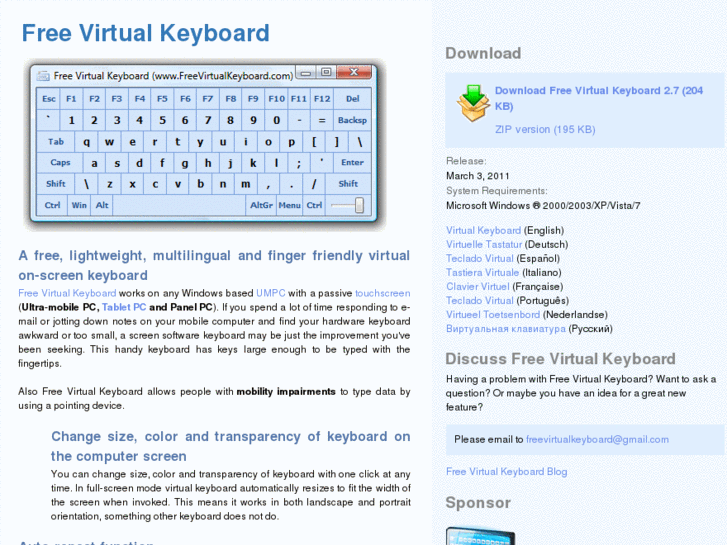Click the sponsor product image
Image resolution: width=727 pixels, height=545 pixels.
pos(480,536)
